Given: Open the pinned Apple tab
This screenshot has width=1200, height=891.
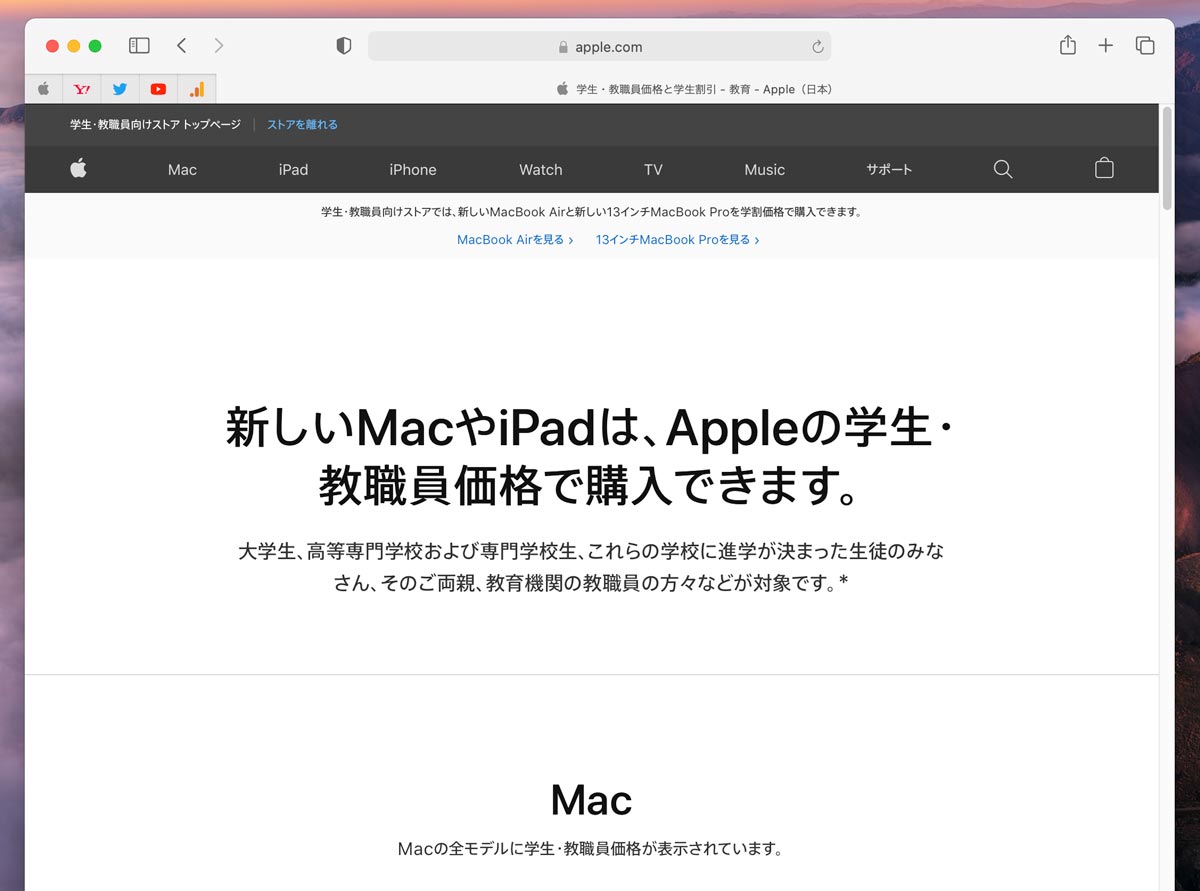Looking at the screenshot, I should [44, 89].
